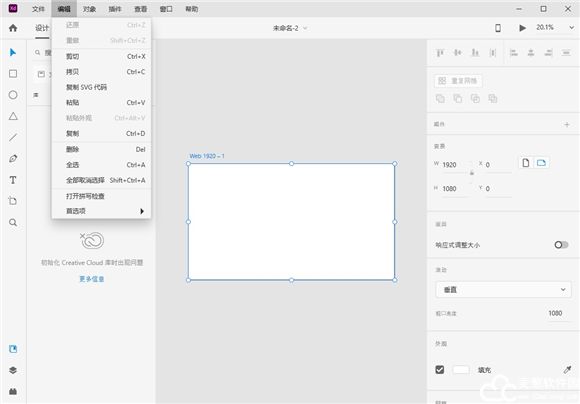Open the fill color swatch
580x404 pixels.
(x=461, y=370)
